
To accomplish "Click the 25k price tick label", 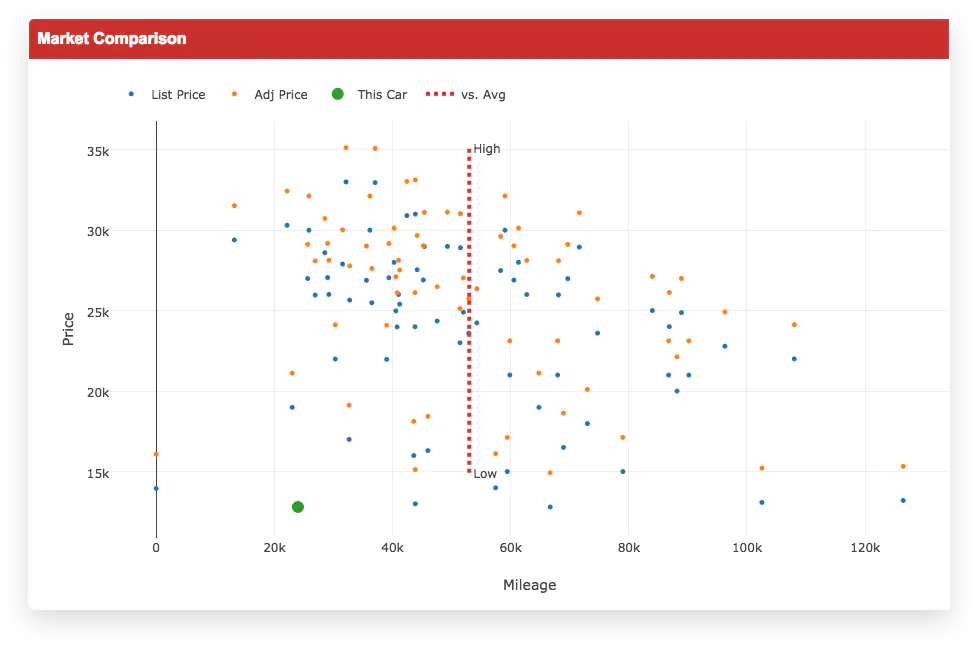I will pos(98,312).
